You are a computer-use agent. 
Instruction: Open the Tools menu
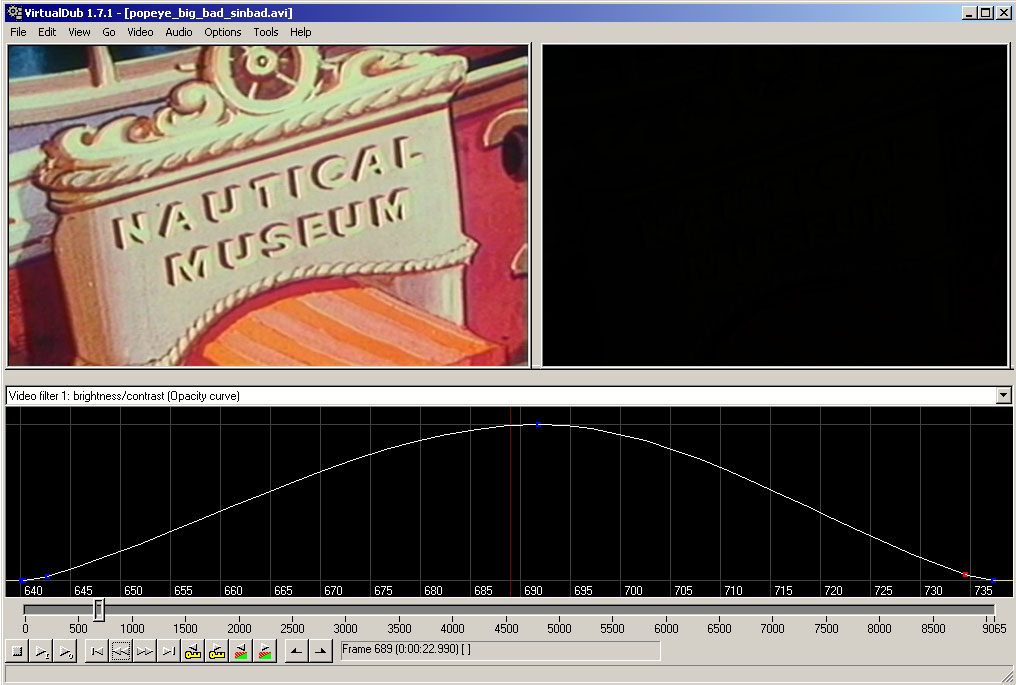pos(266,32)
